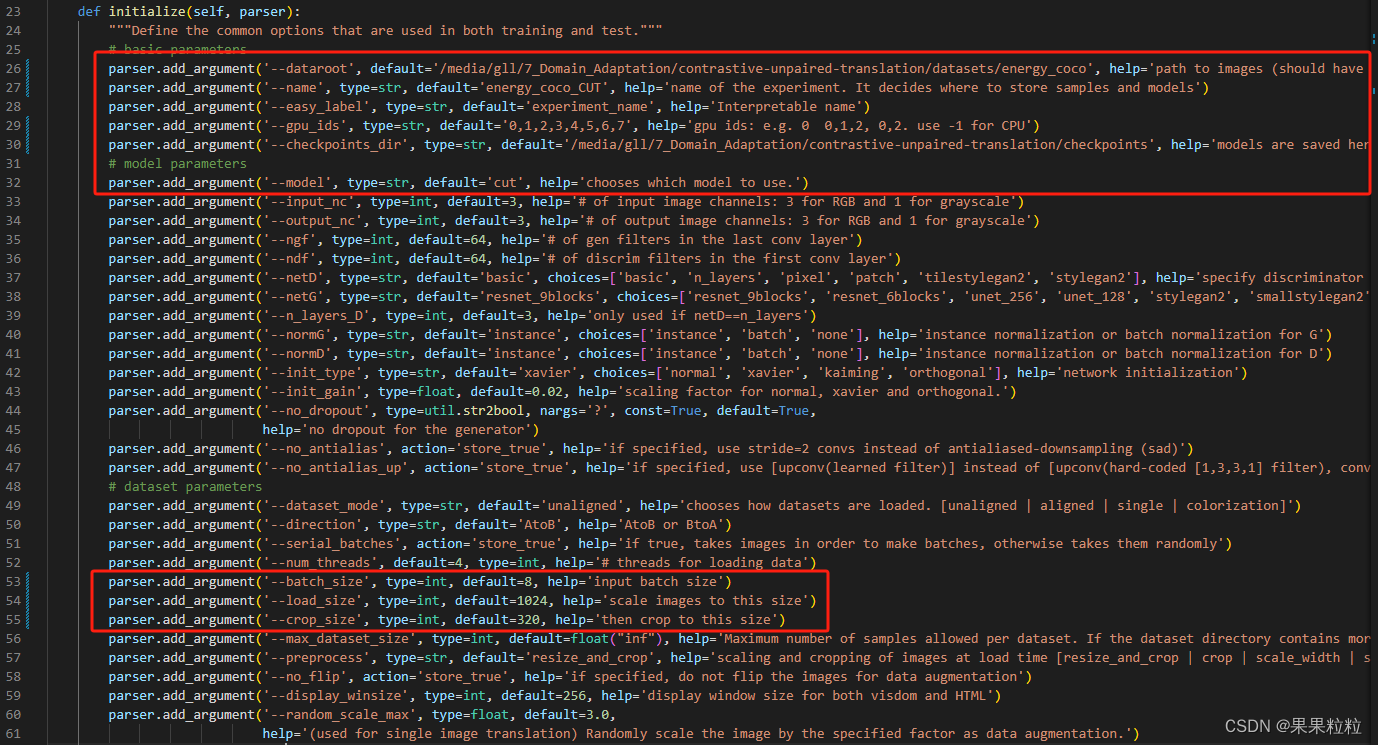Click the '--easy_label' argument string

317,107
